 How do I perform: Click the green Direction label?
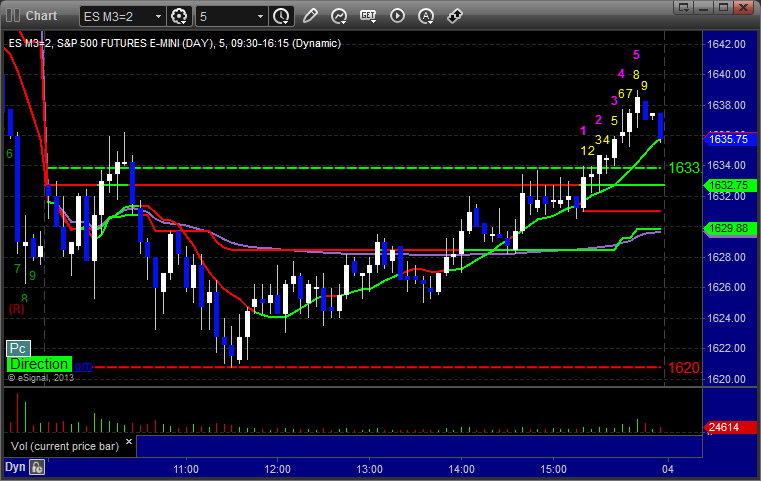pos(39,364)
